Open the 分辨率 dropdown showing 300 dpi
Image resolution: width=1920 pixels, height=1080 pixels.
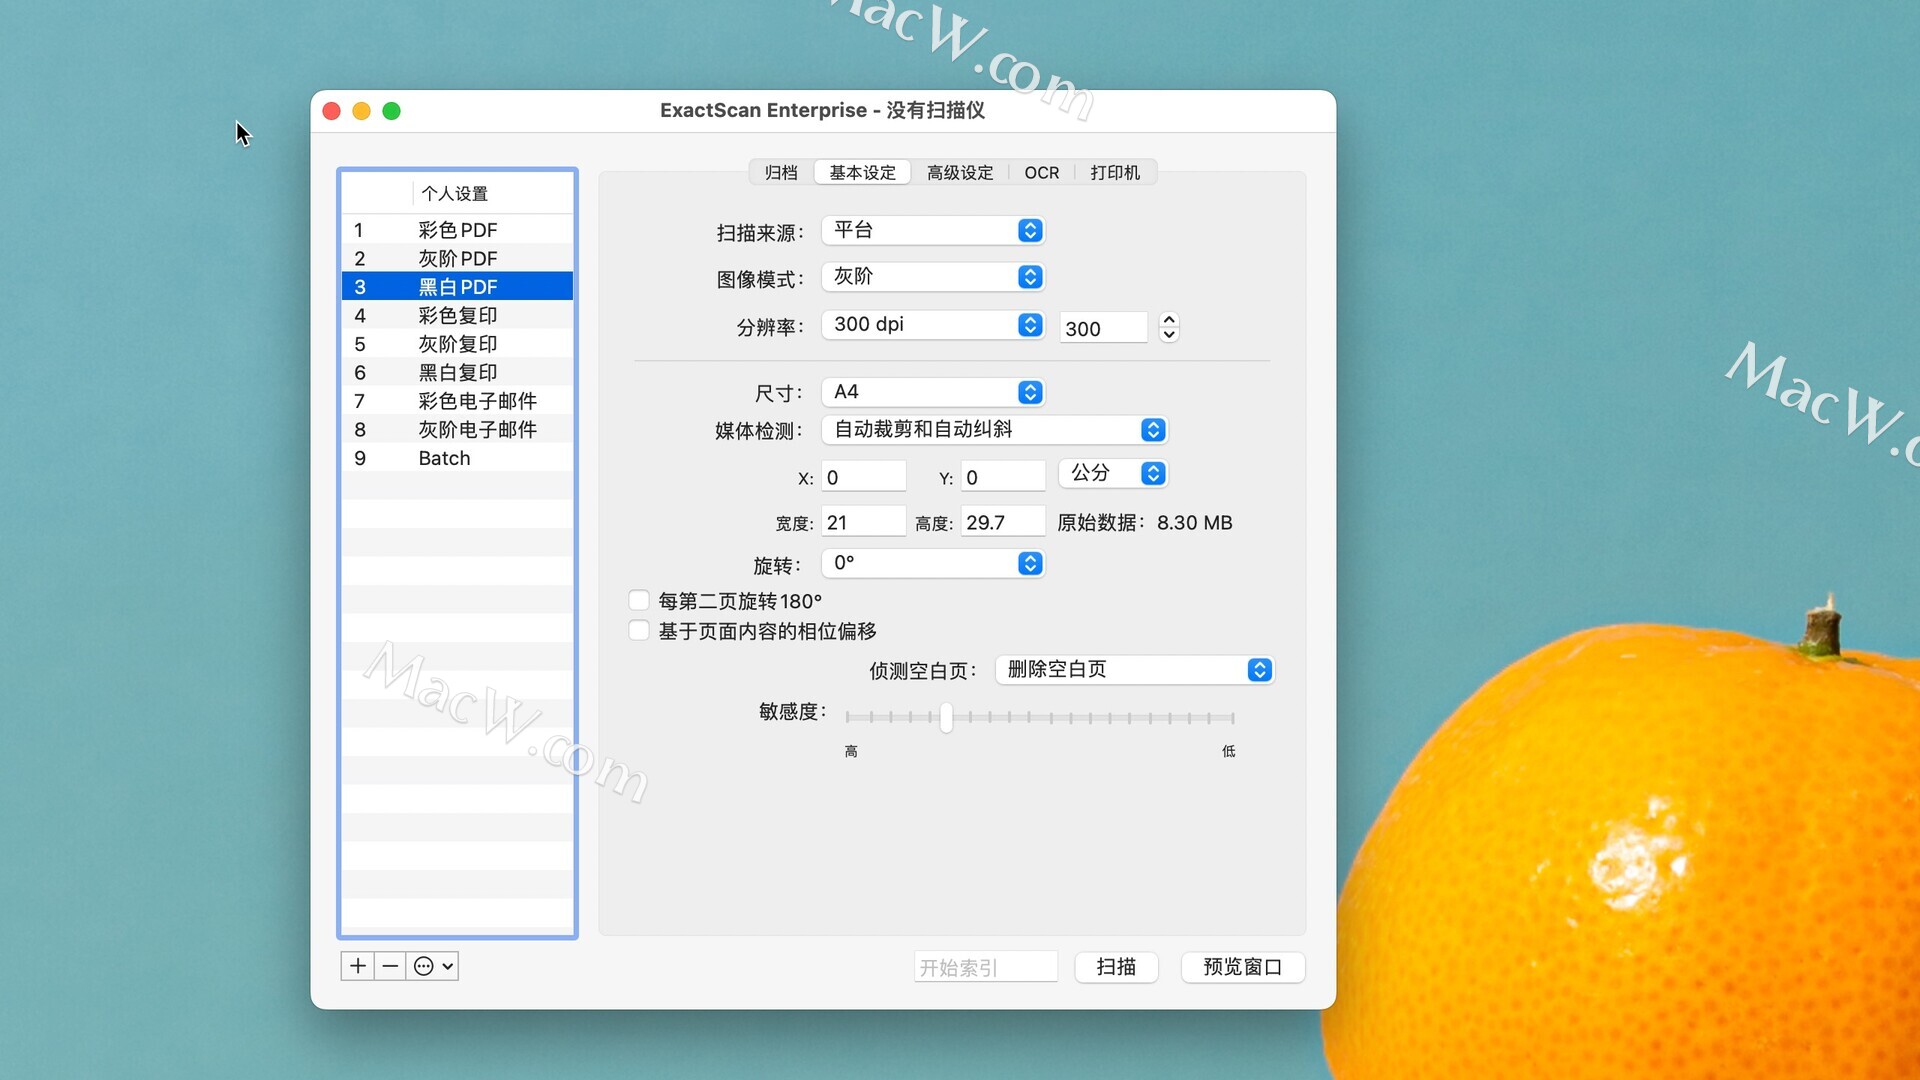click(x=933, y=324)
